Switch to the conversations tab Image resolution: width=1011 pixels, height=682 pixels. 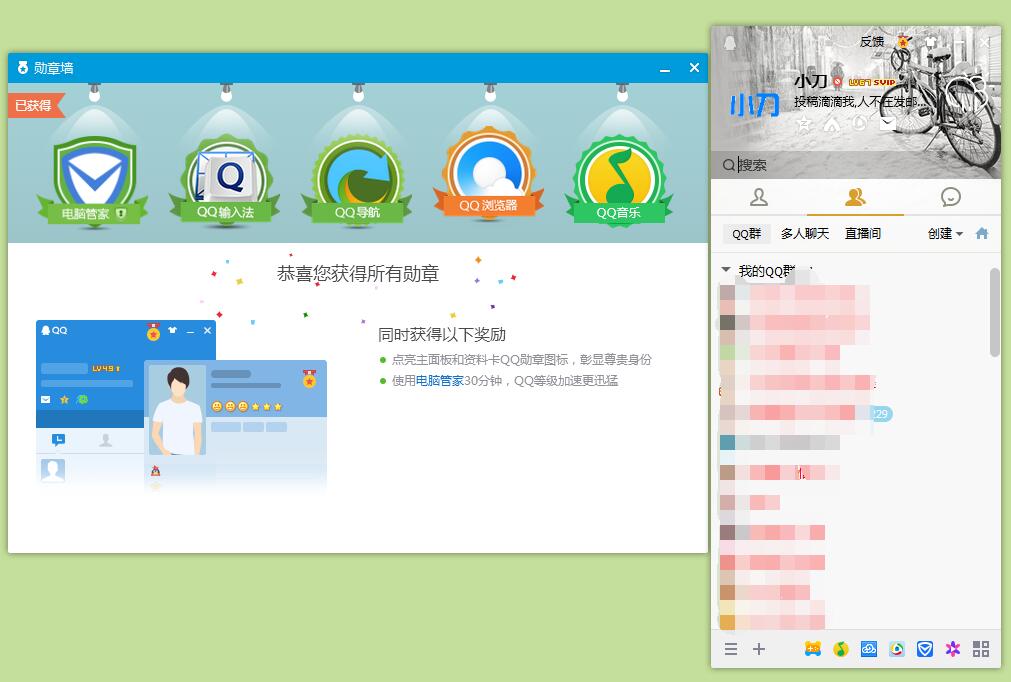(x=951, y=197)
